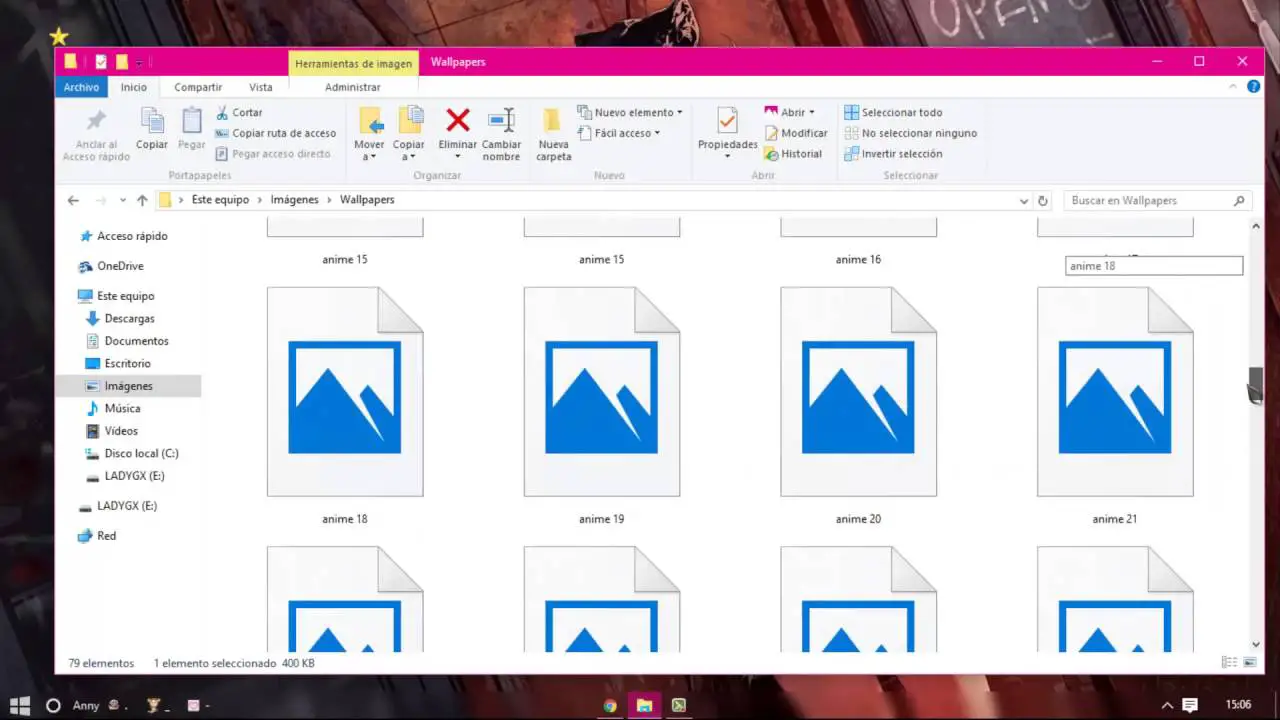Click the File Explorer taskbar icon
Viewport: 1280px width, 720px height.
pos(644,705)
